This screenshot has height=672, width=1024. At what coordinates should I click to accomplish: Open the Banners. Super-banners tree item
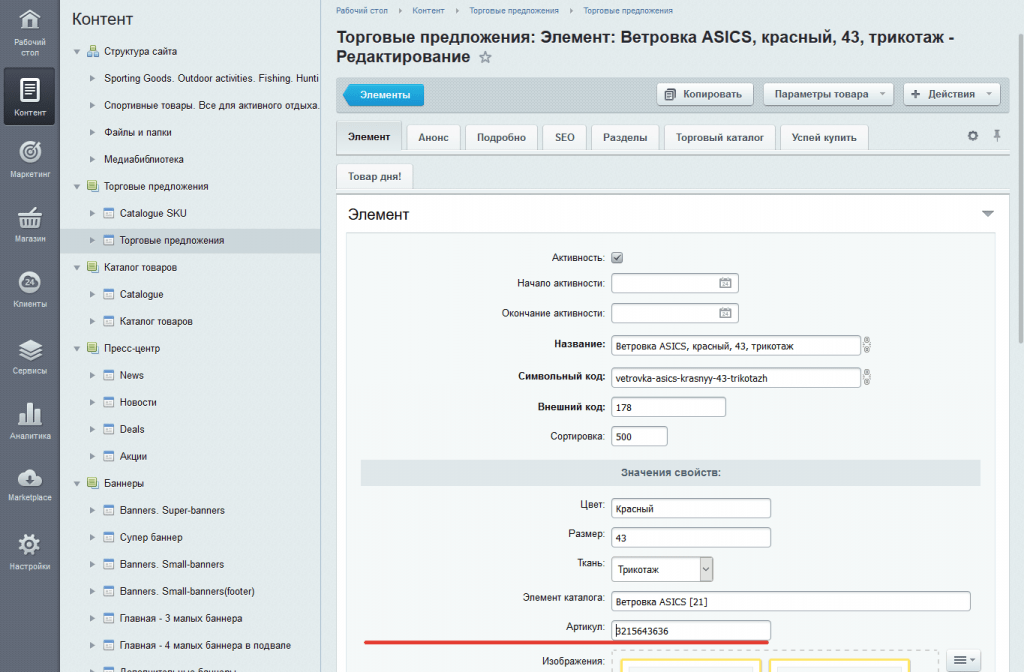click(x=172, y=510)
